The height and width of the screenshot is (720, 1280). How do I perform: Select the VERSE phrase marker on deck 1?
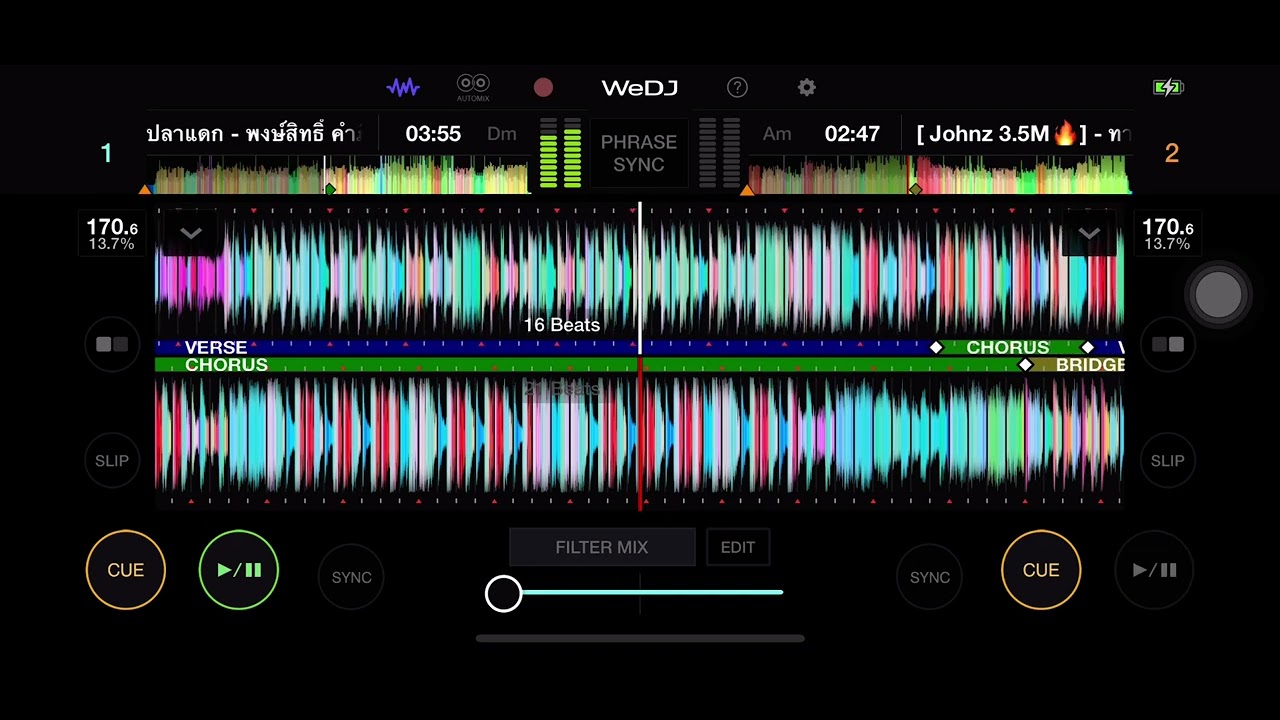pyautogui.click(x=216, y=348)
